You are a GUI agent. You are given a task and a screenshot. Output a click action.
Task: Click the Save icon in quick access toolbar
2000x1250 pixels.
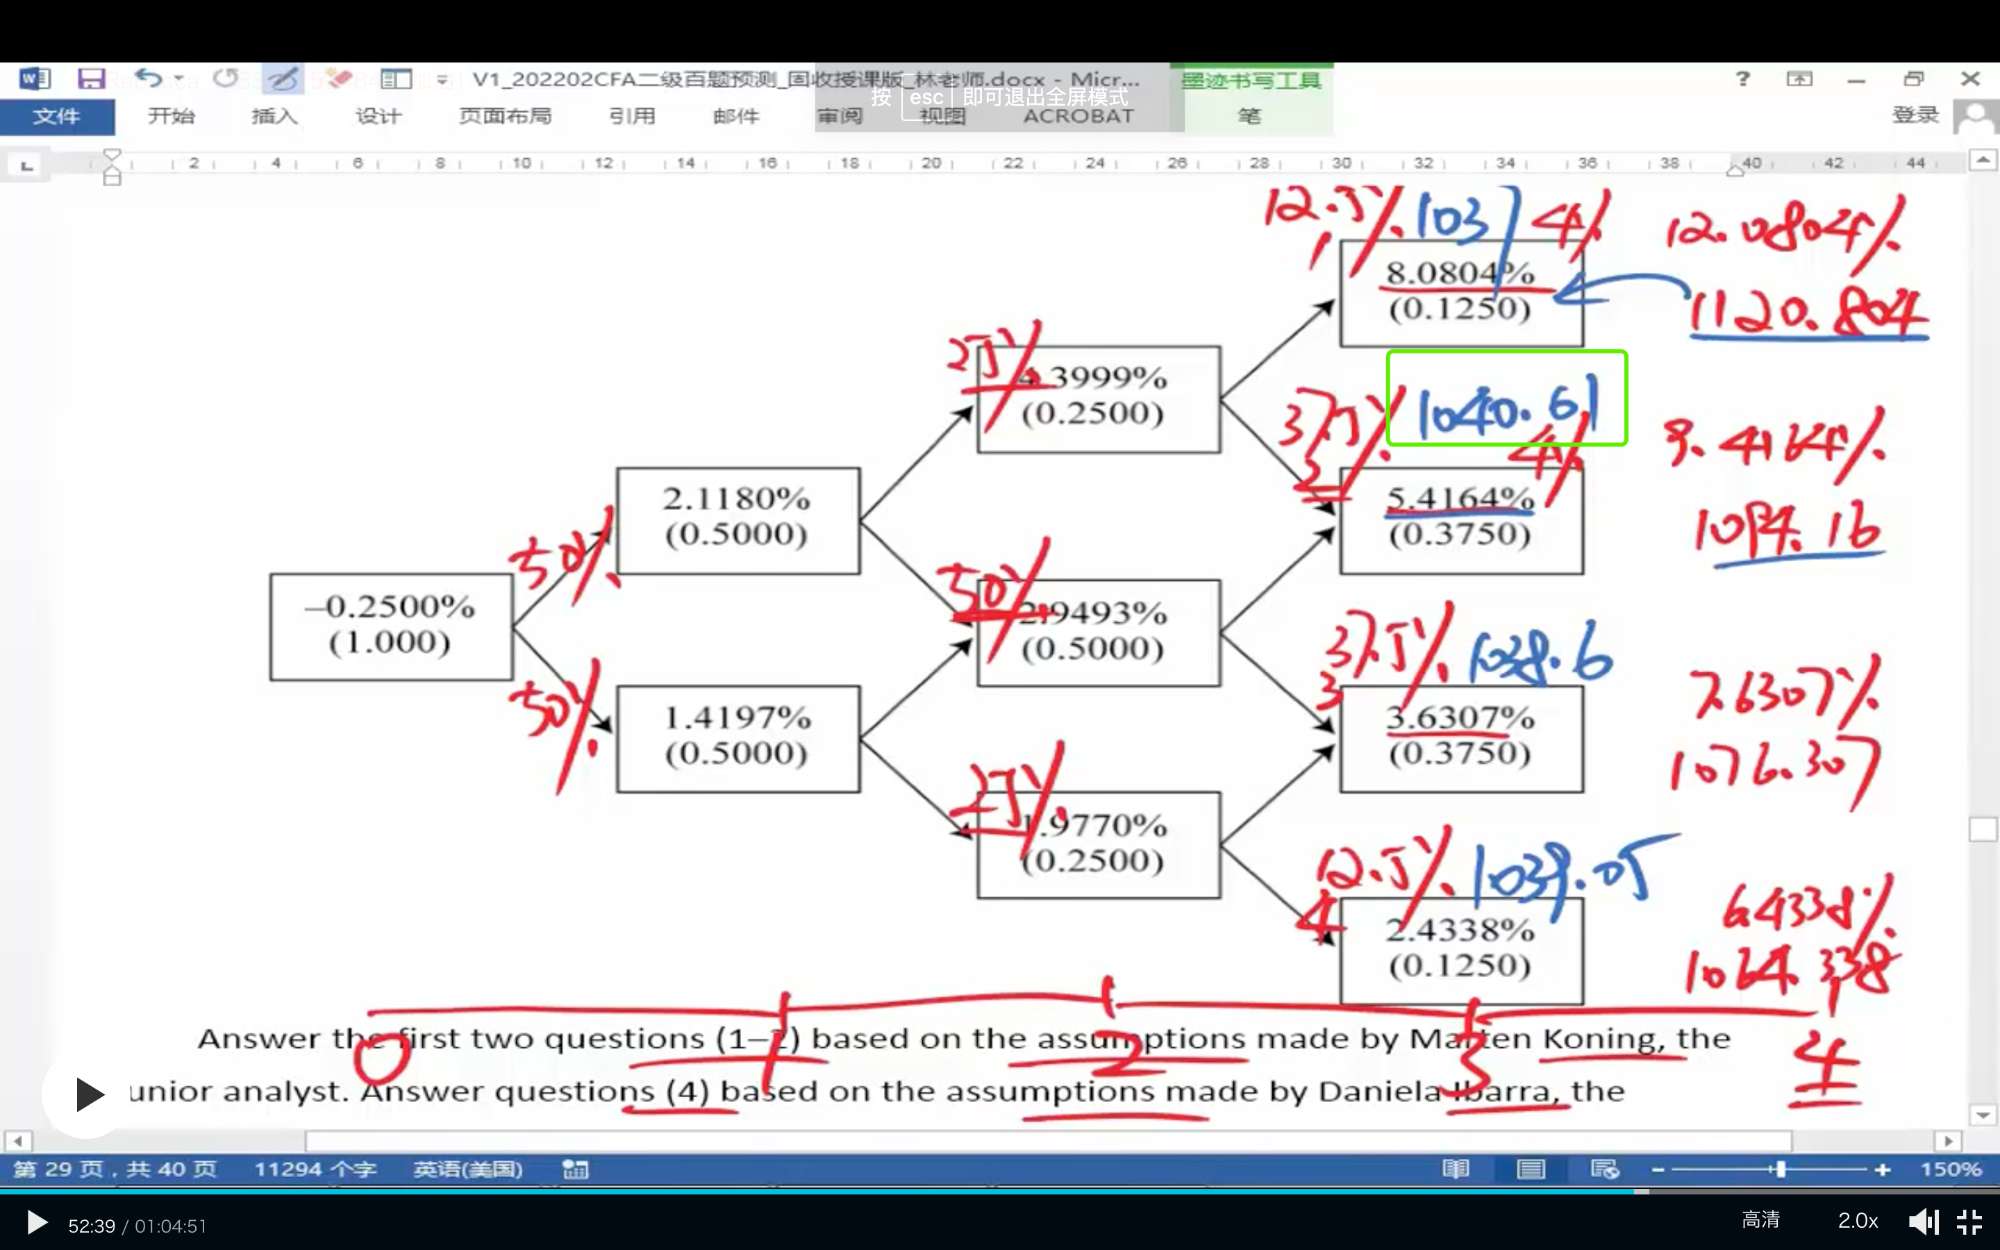(x=91, y=78)
